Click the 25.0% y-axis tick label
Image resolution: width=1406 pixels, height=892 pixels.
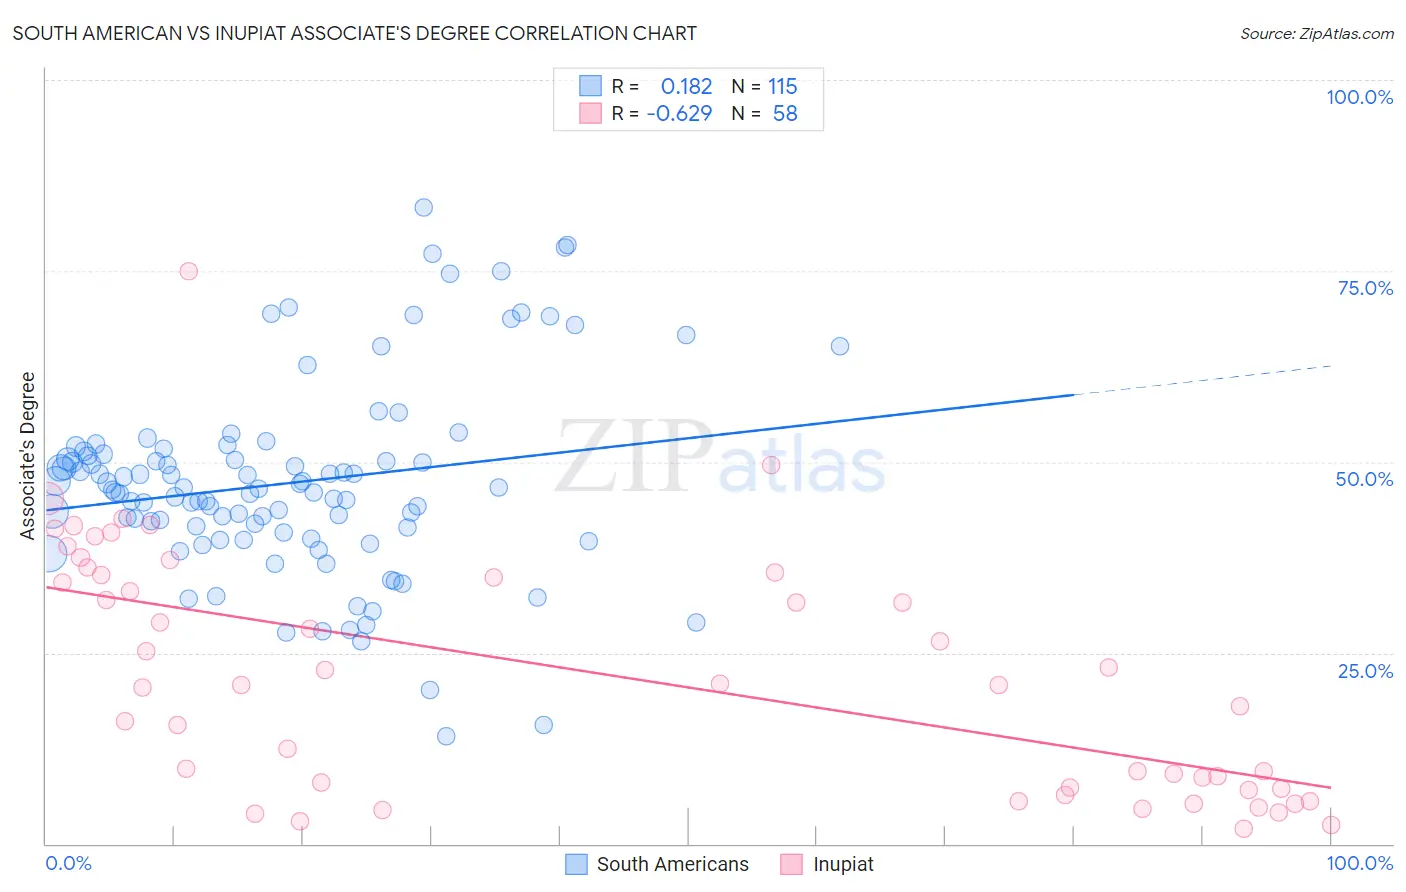1365,671
